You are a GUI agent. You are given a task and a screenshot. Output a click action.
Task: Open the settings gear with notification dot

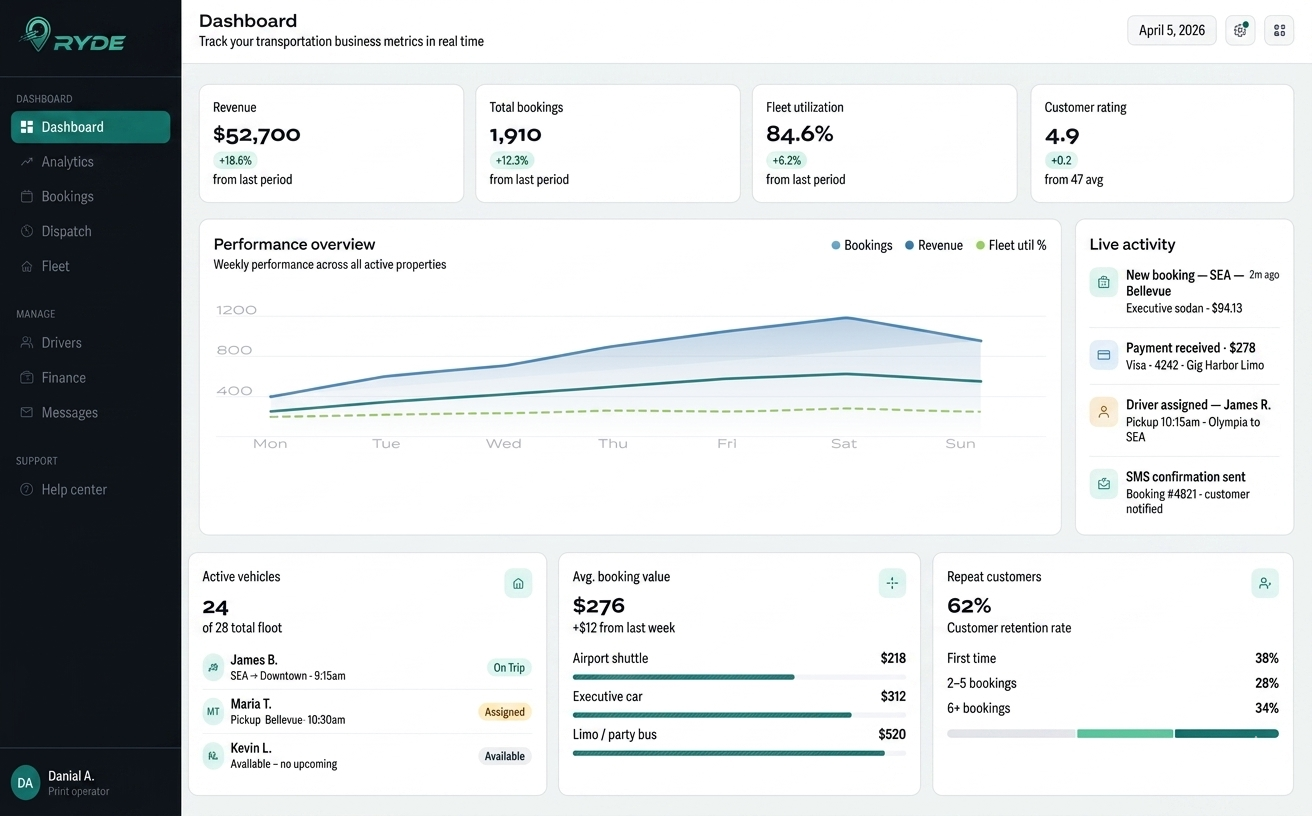pos(1240,30)
